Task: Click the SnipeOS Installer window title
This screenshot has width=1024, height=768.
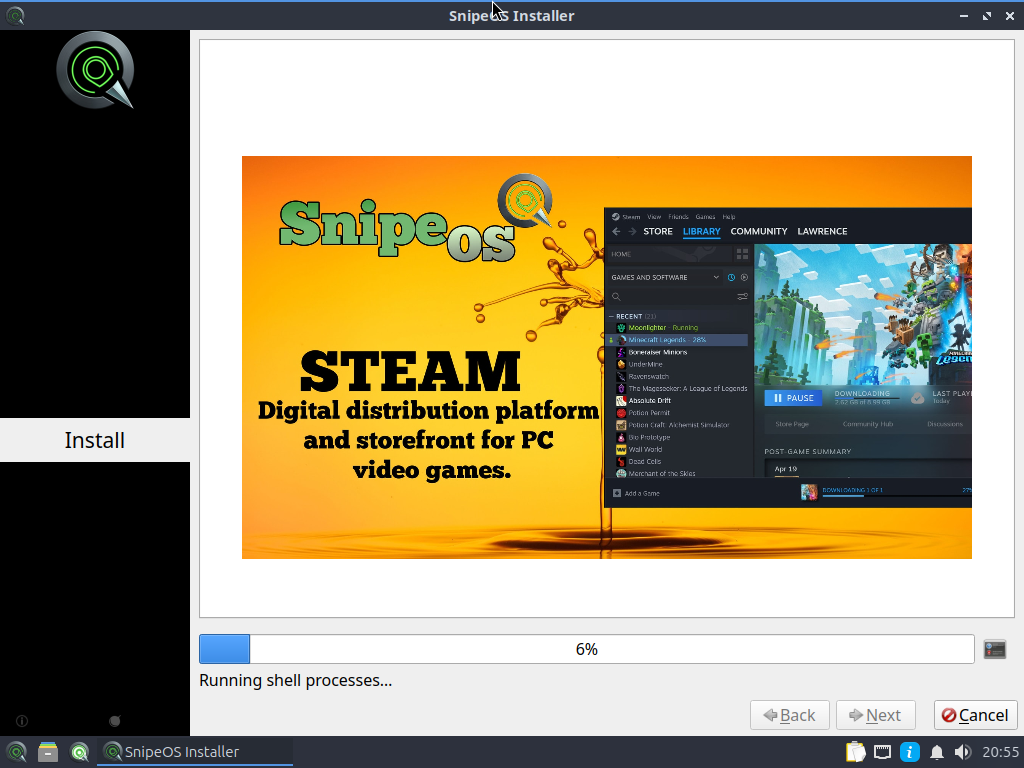Action: (511, 16)
